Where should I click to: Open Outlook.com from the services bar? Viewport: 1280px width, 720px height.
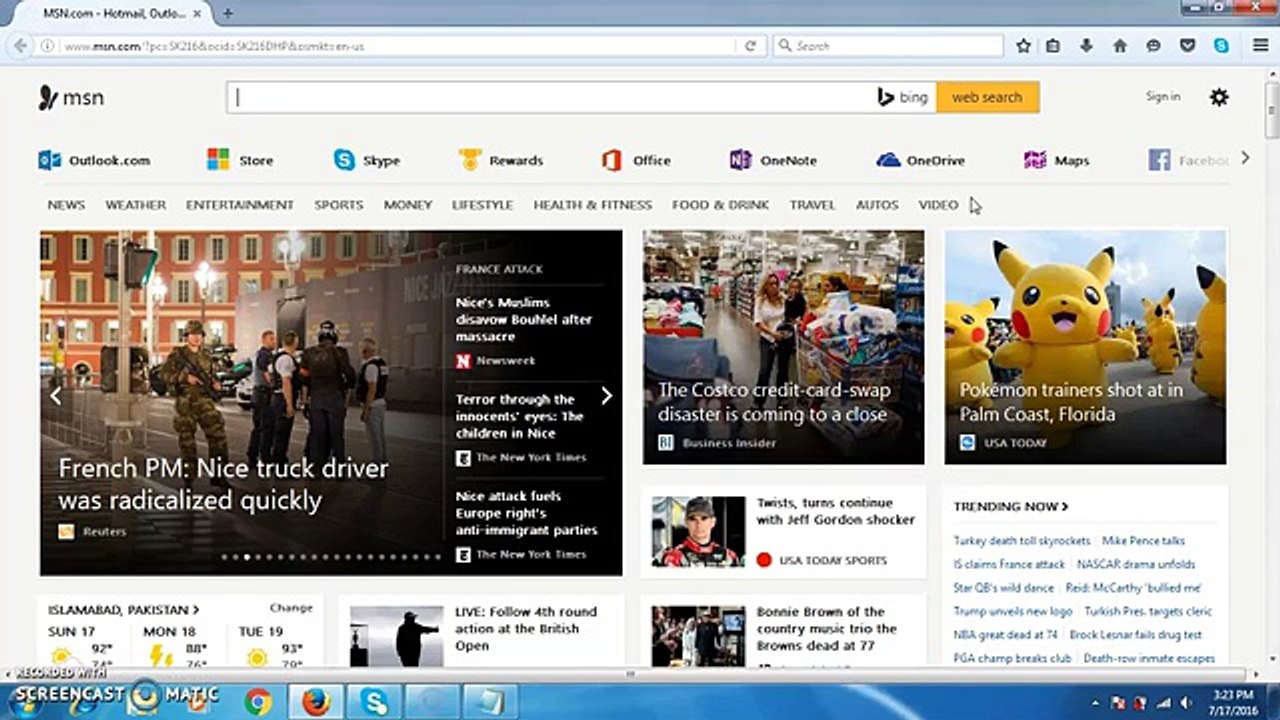[x=94, y=160]
